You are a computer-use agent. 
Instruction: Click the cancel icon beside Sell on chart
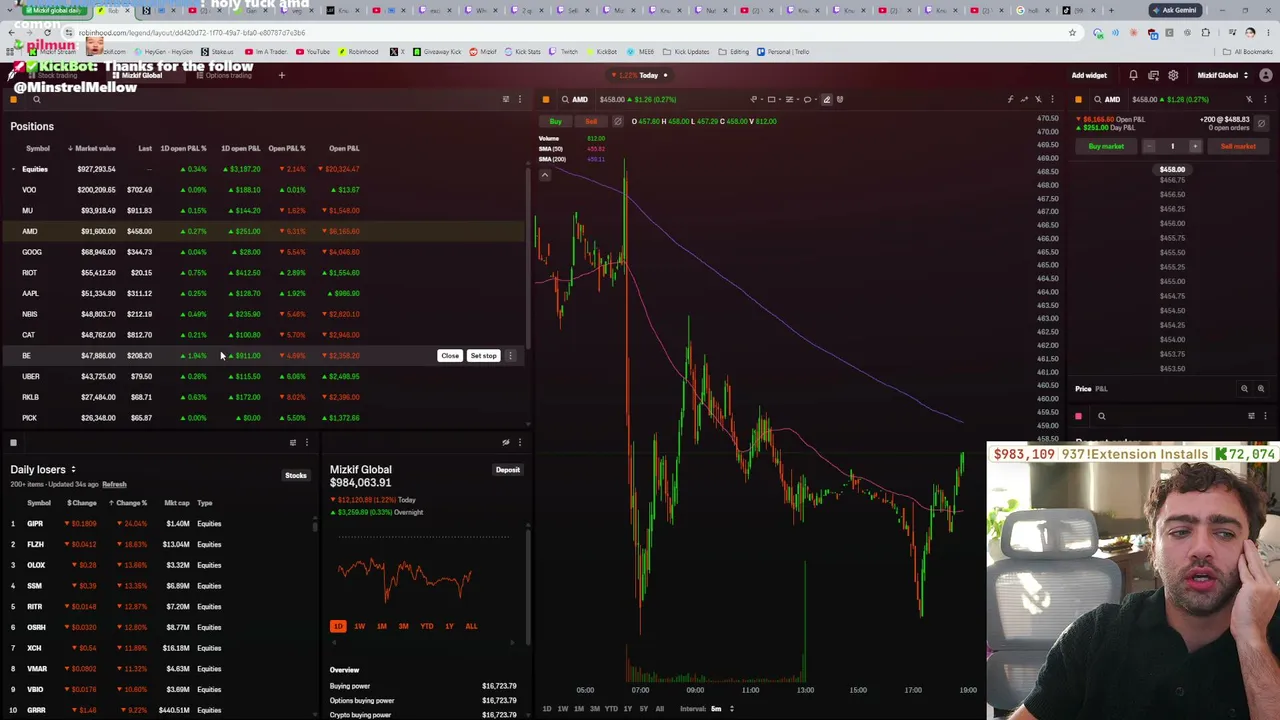click(x=617, y=122)
